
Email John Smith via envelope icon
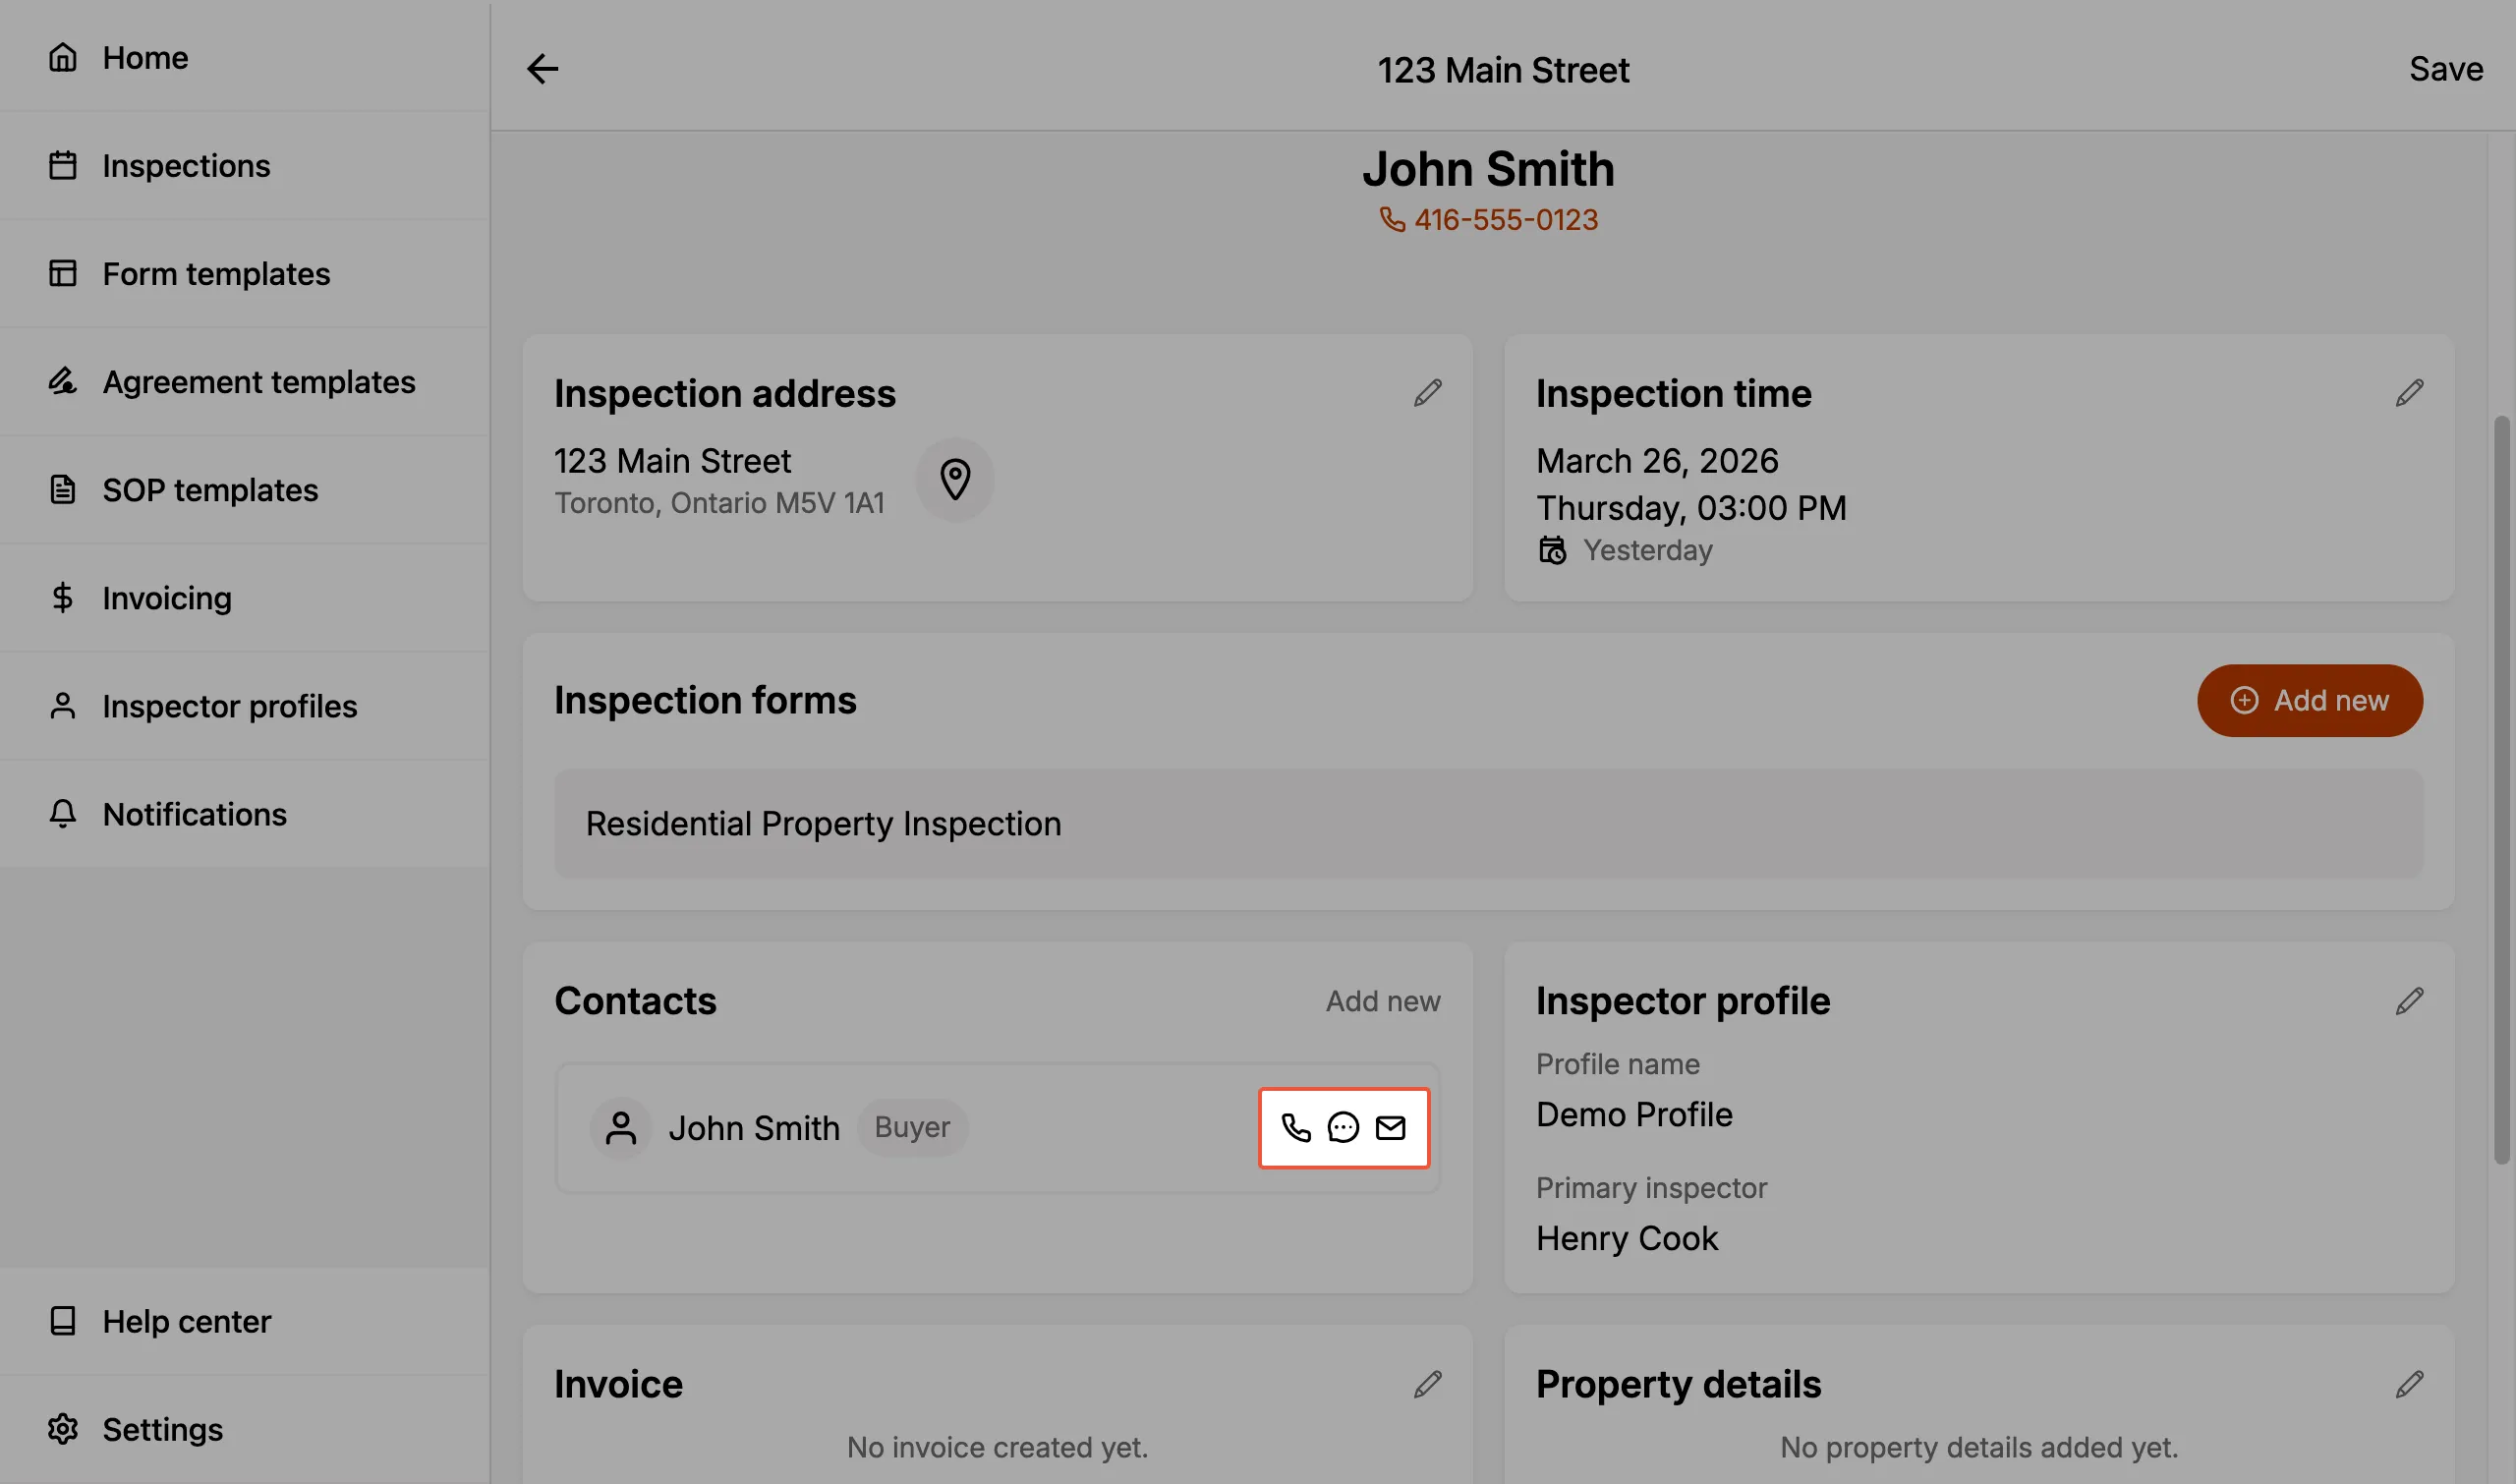click(x=1390, y=1128)
